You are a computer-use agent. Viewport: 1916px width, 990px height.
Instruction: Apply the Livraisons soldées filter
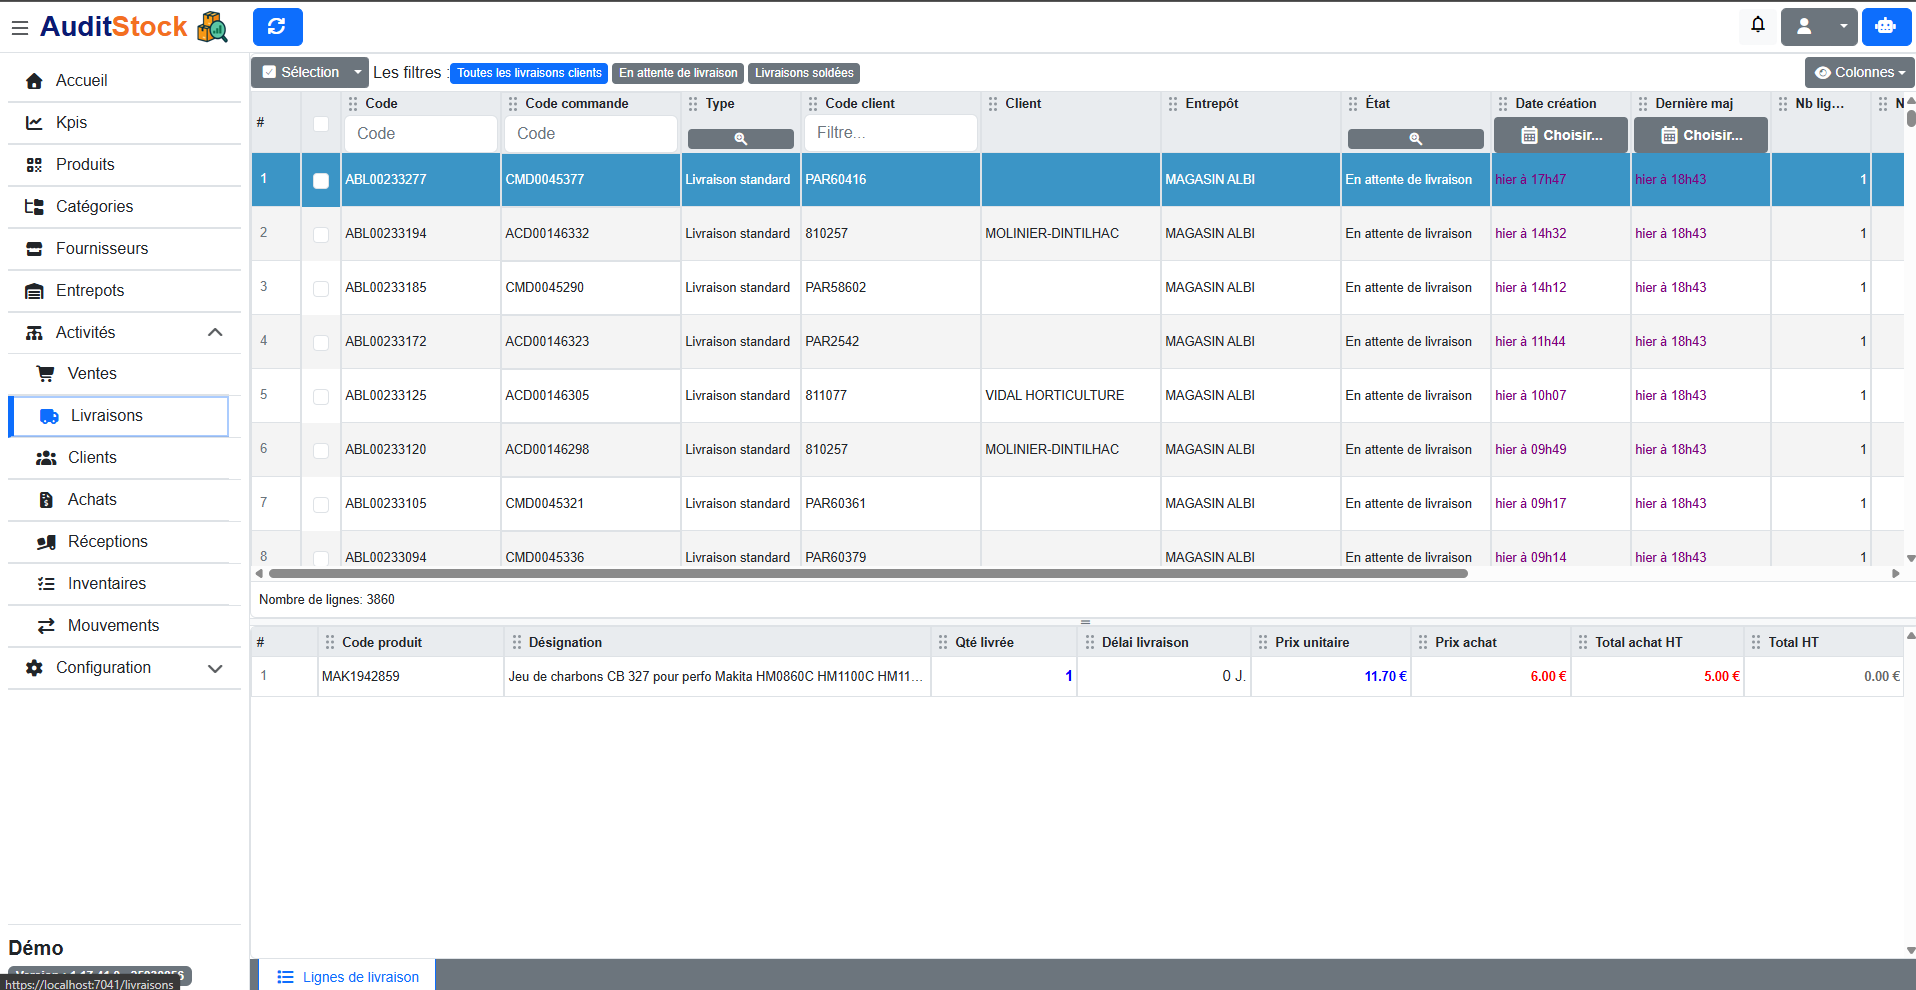pyautogui.click(x=803, y=73)
